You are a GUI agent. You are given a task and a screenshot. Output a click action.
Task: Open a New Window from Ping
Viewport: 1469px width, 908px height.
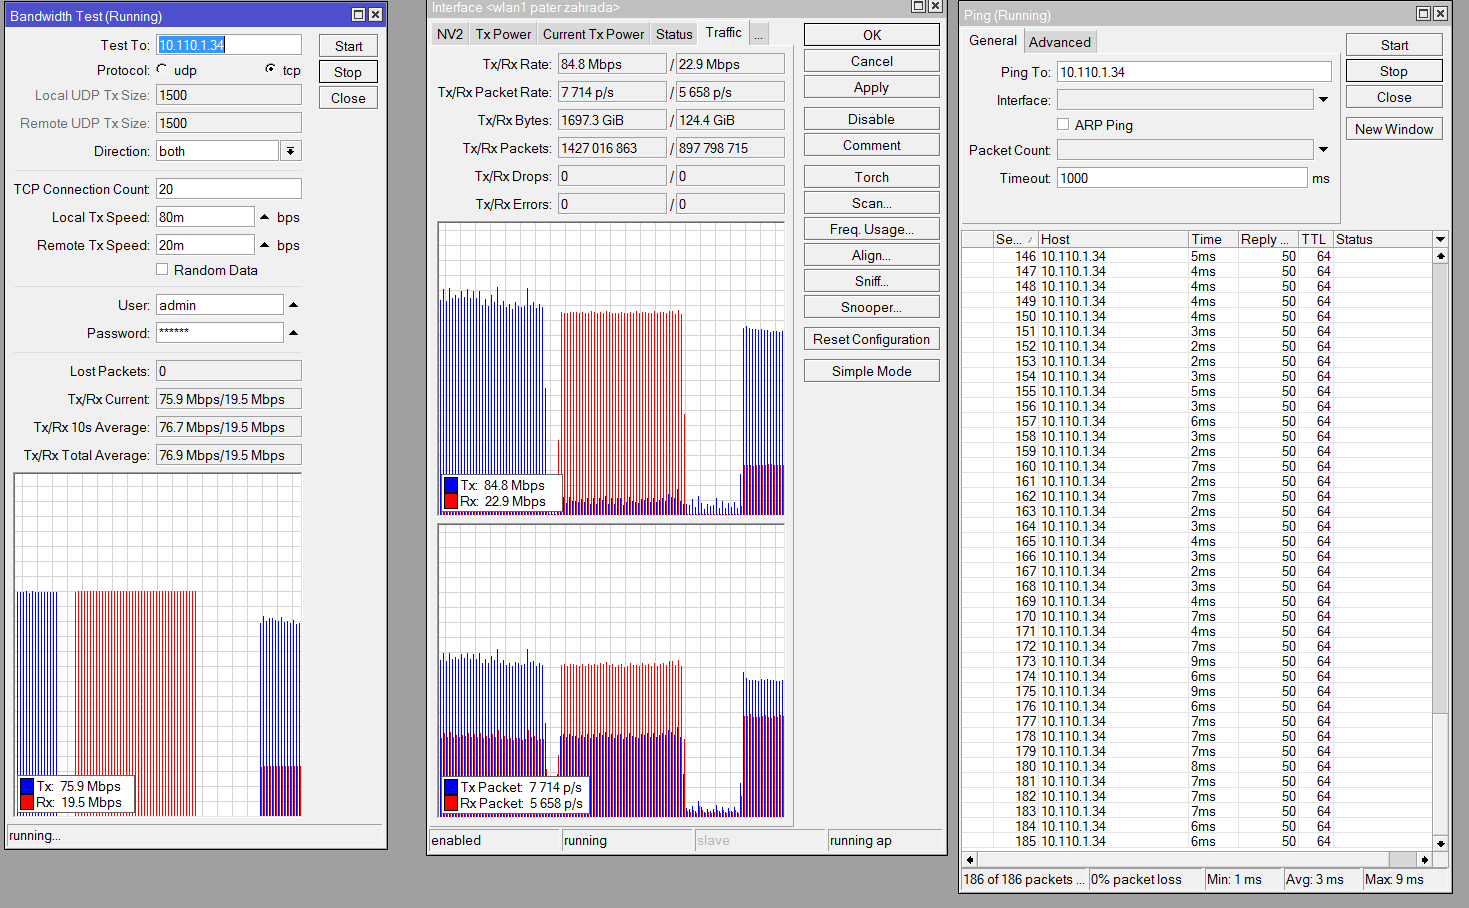pos(1394,129)
